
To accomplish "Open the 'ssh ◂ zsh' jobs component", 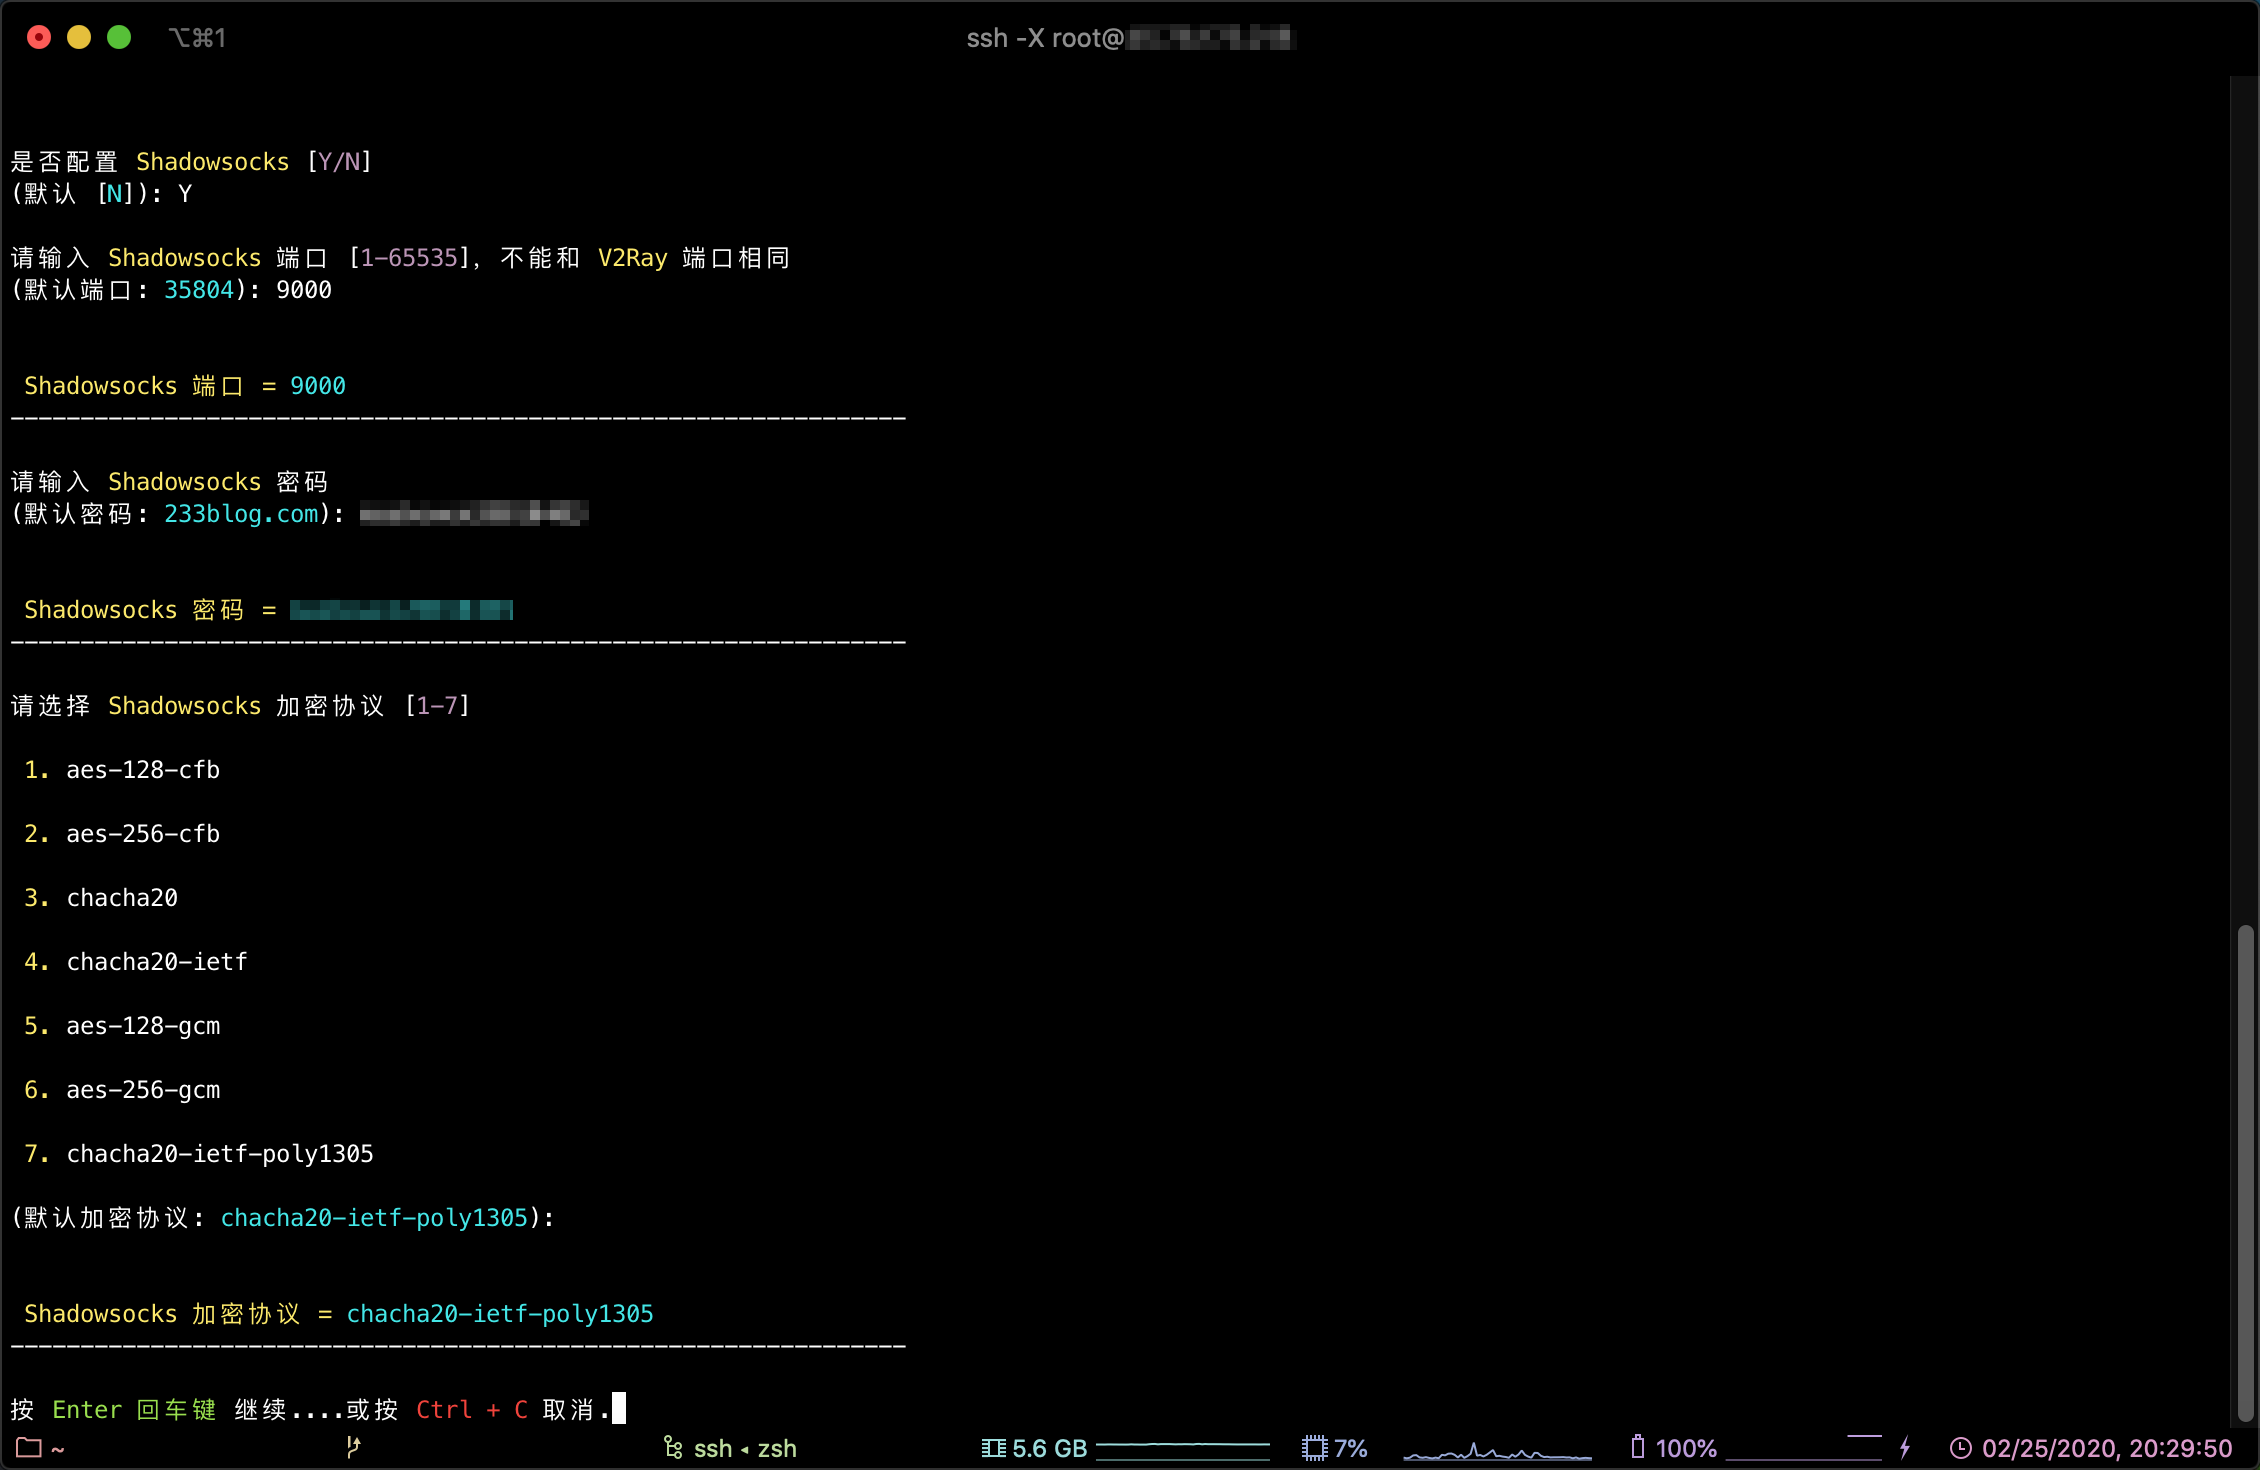I will click(x=745, y=1448).
